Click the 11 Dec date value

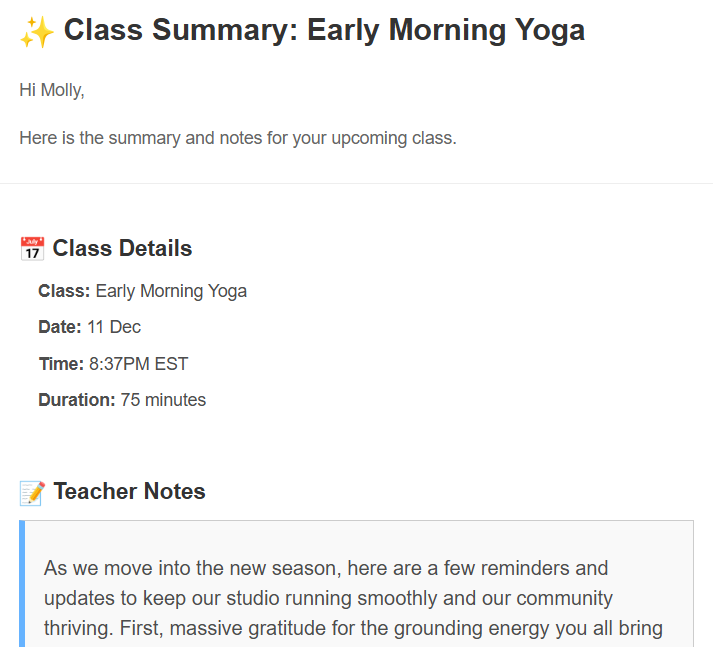(114, 327)
